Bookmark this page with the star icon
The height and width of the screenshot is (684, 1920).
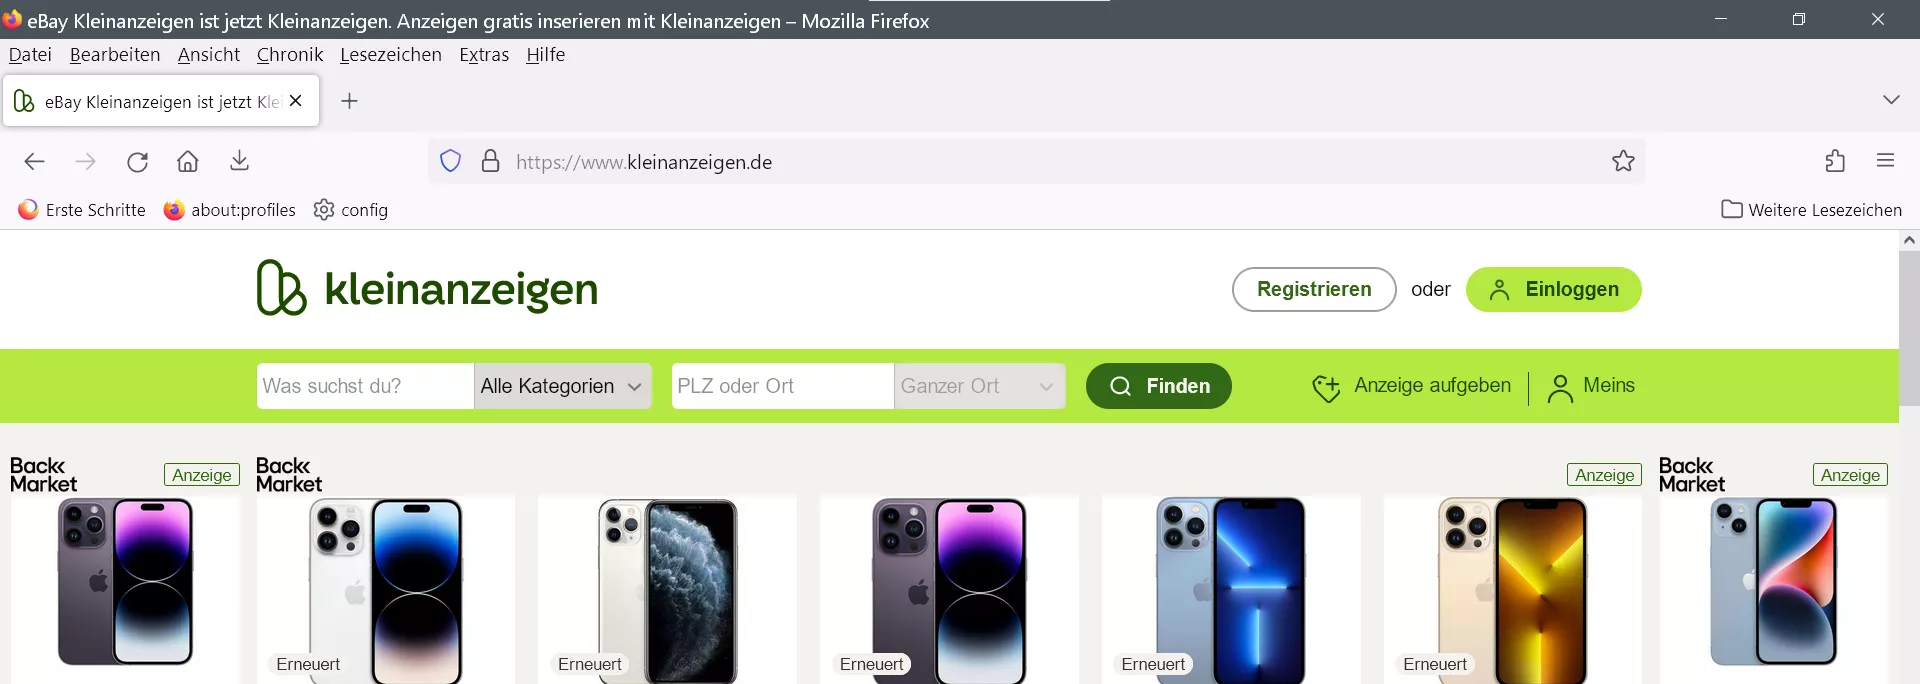[1623, 161]
